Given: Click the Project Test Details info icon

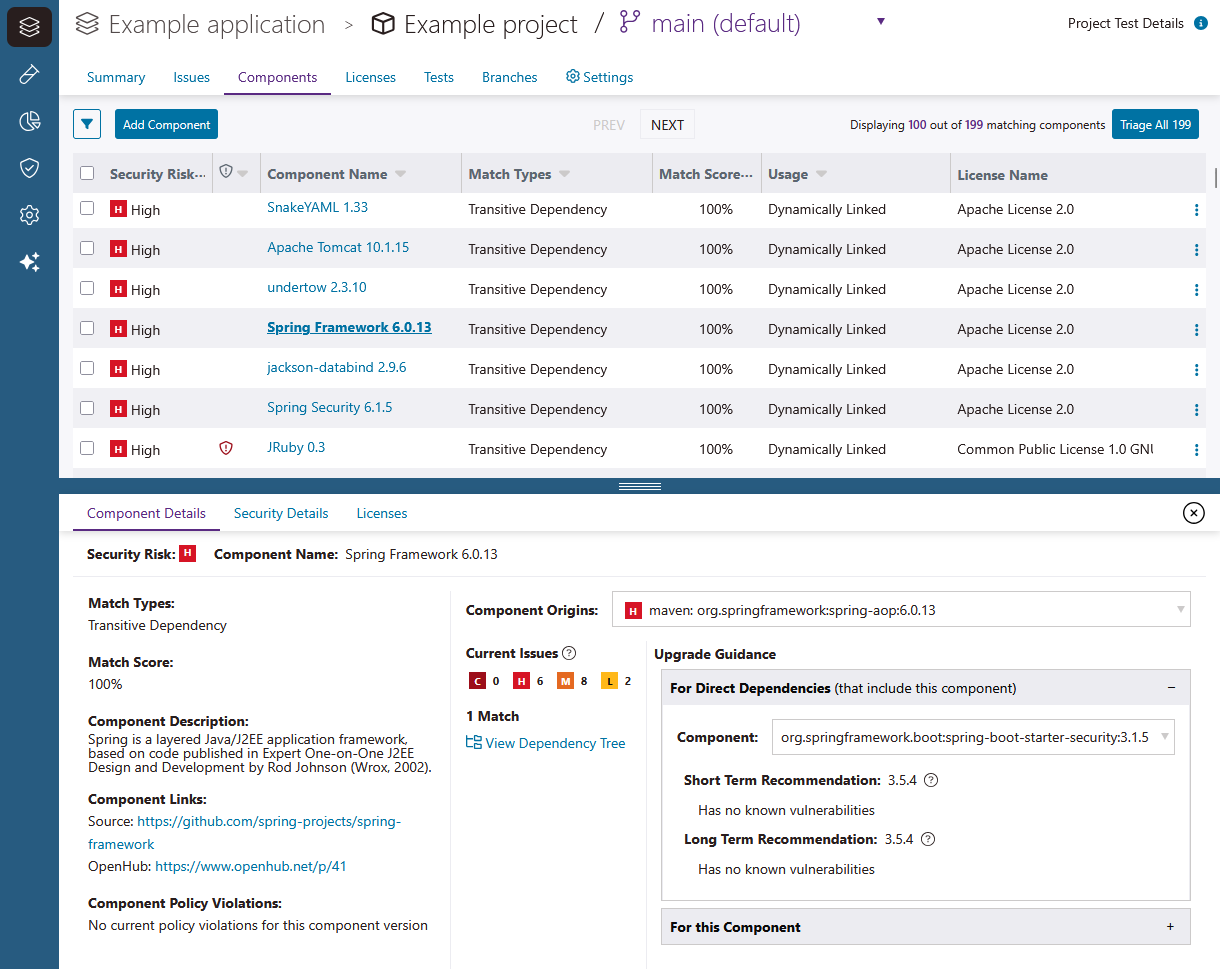Looking at the screenshot, I should pos(1201,23).
